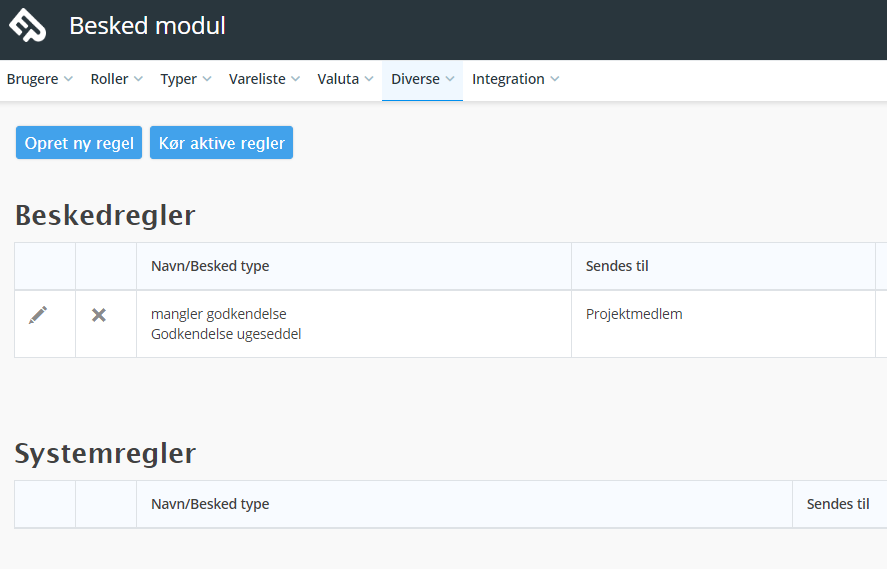Viewport: 887px width, 569px height.
Task: Click the Sendes til header in Beskedregler
Action: (617, 266)
